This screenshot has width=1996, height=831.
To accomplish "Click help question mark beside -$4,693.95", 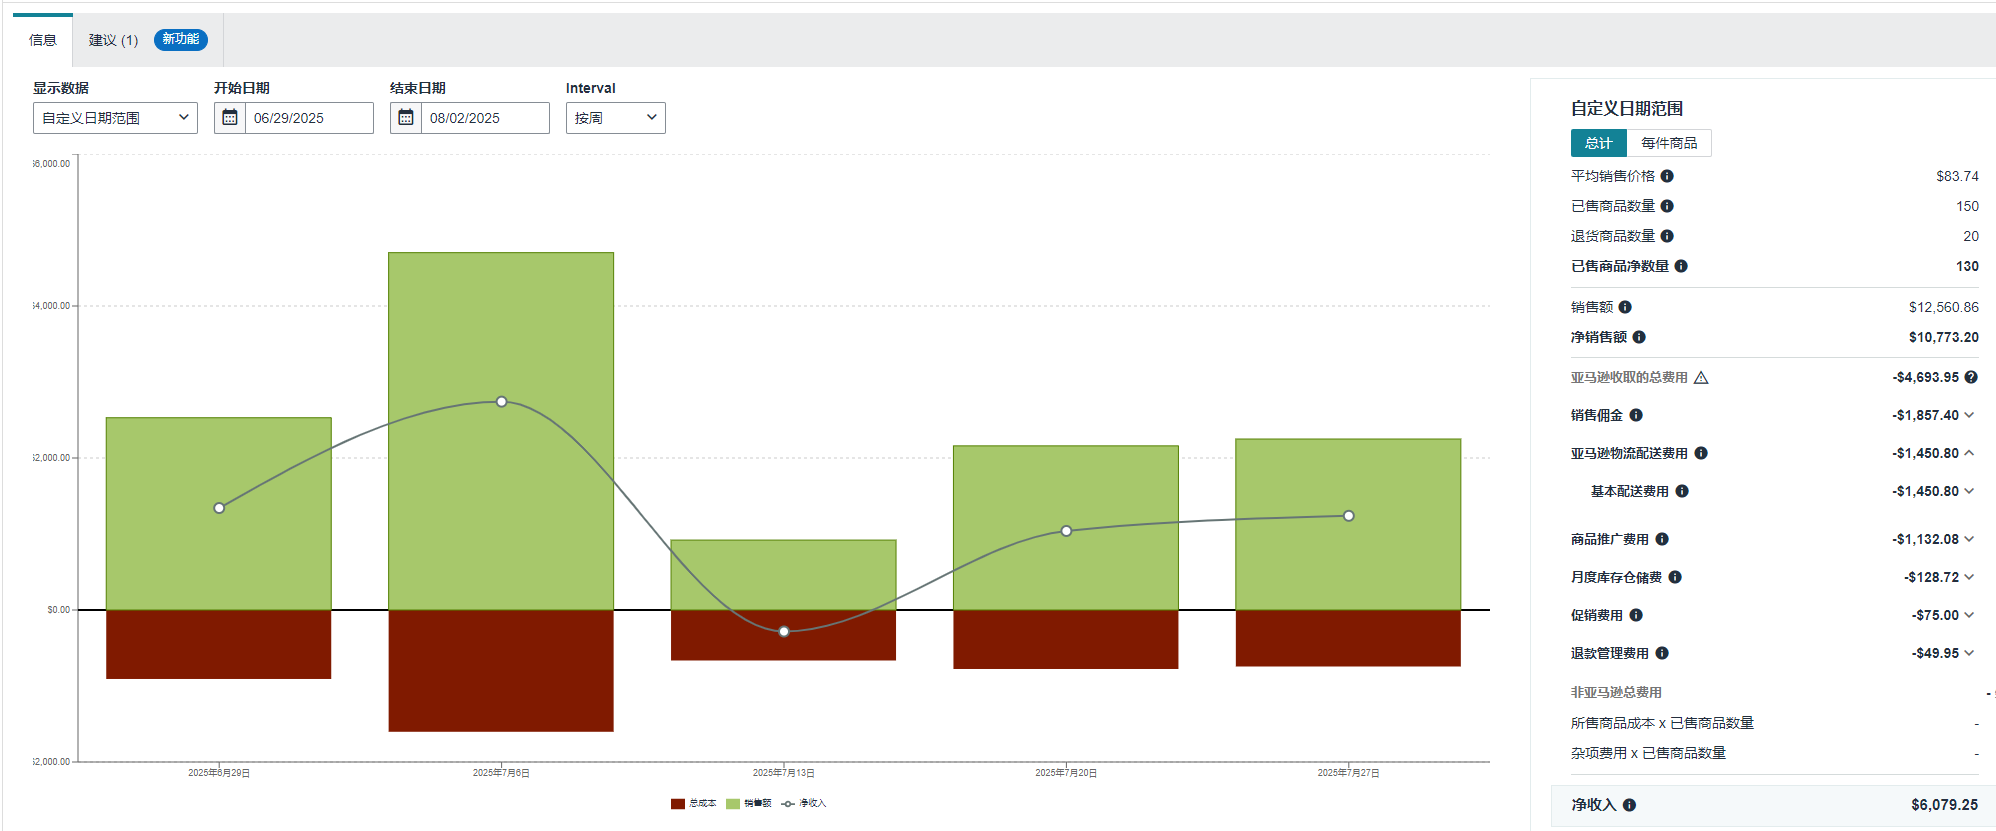I will (x=1971, y=377).
